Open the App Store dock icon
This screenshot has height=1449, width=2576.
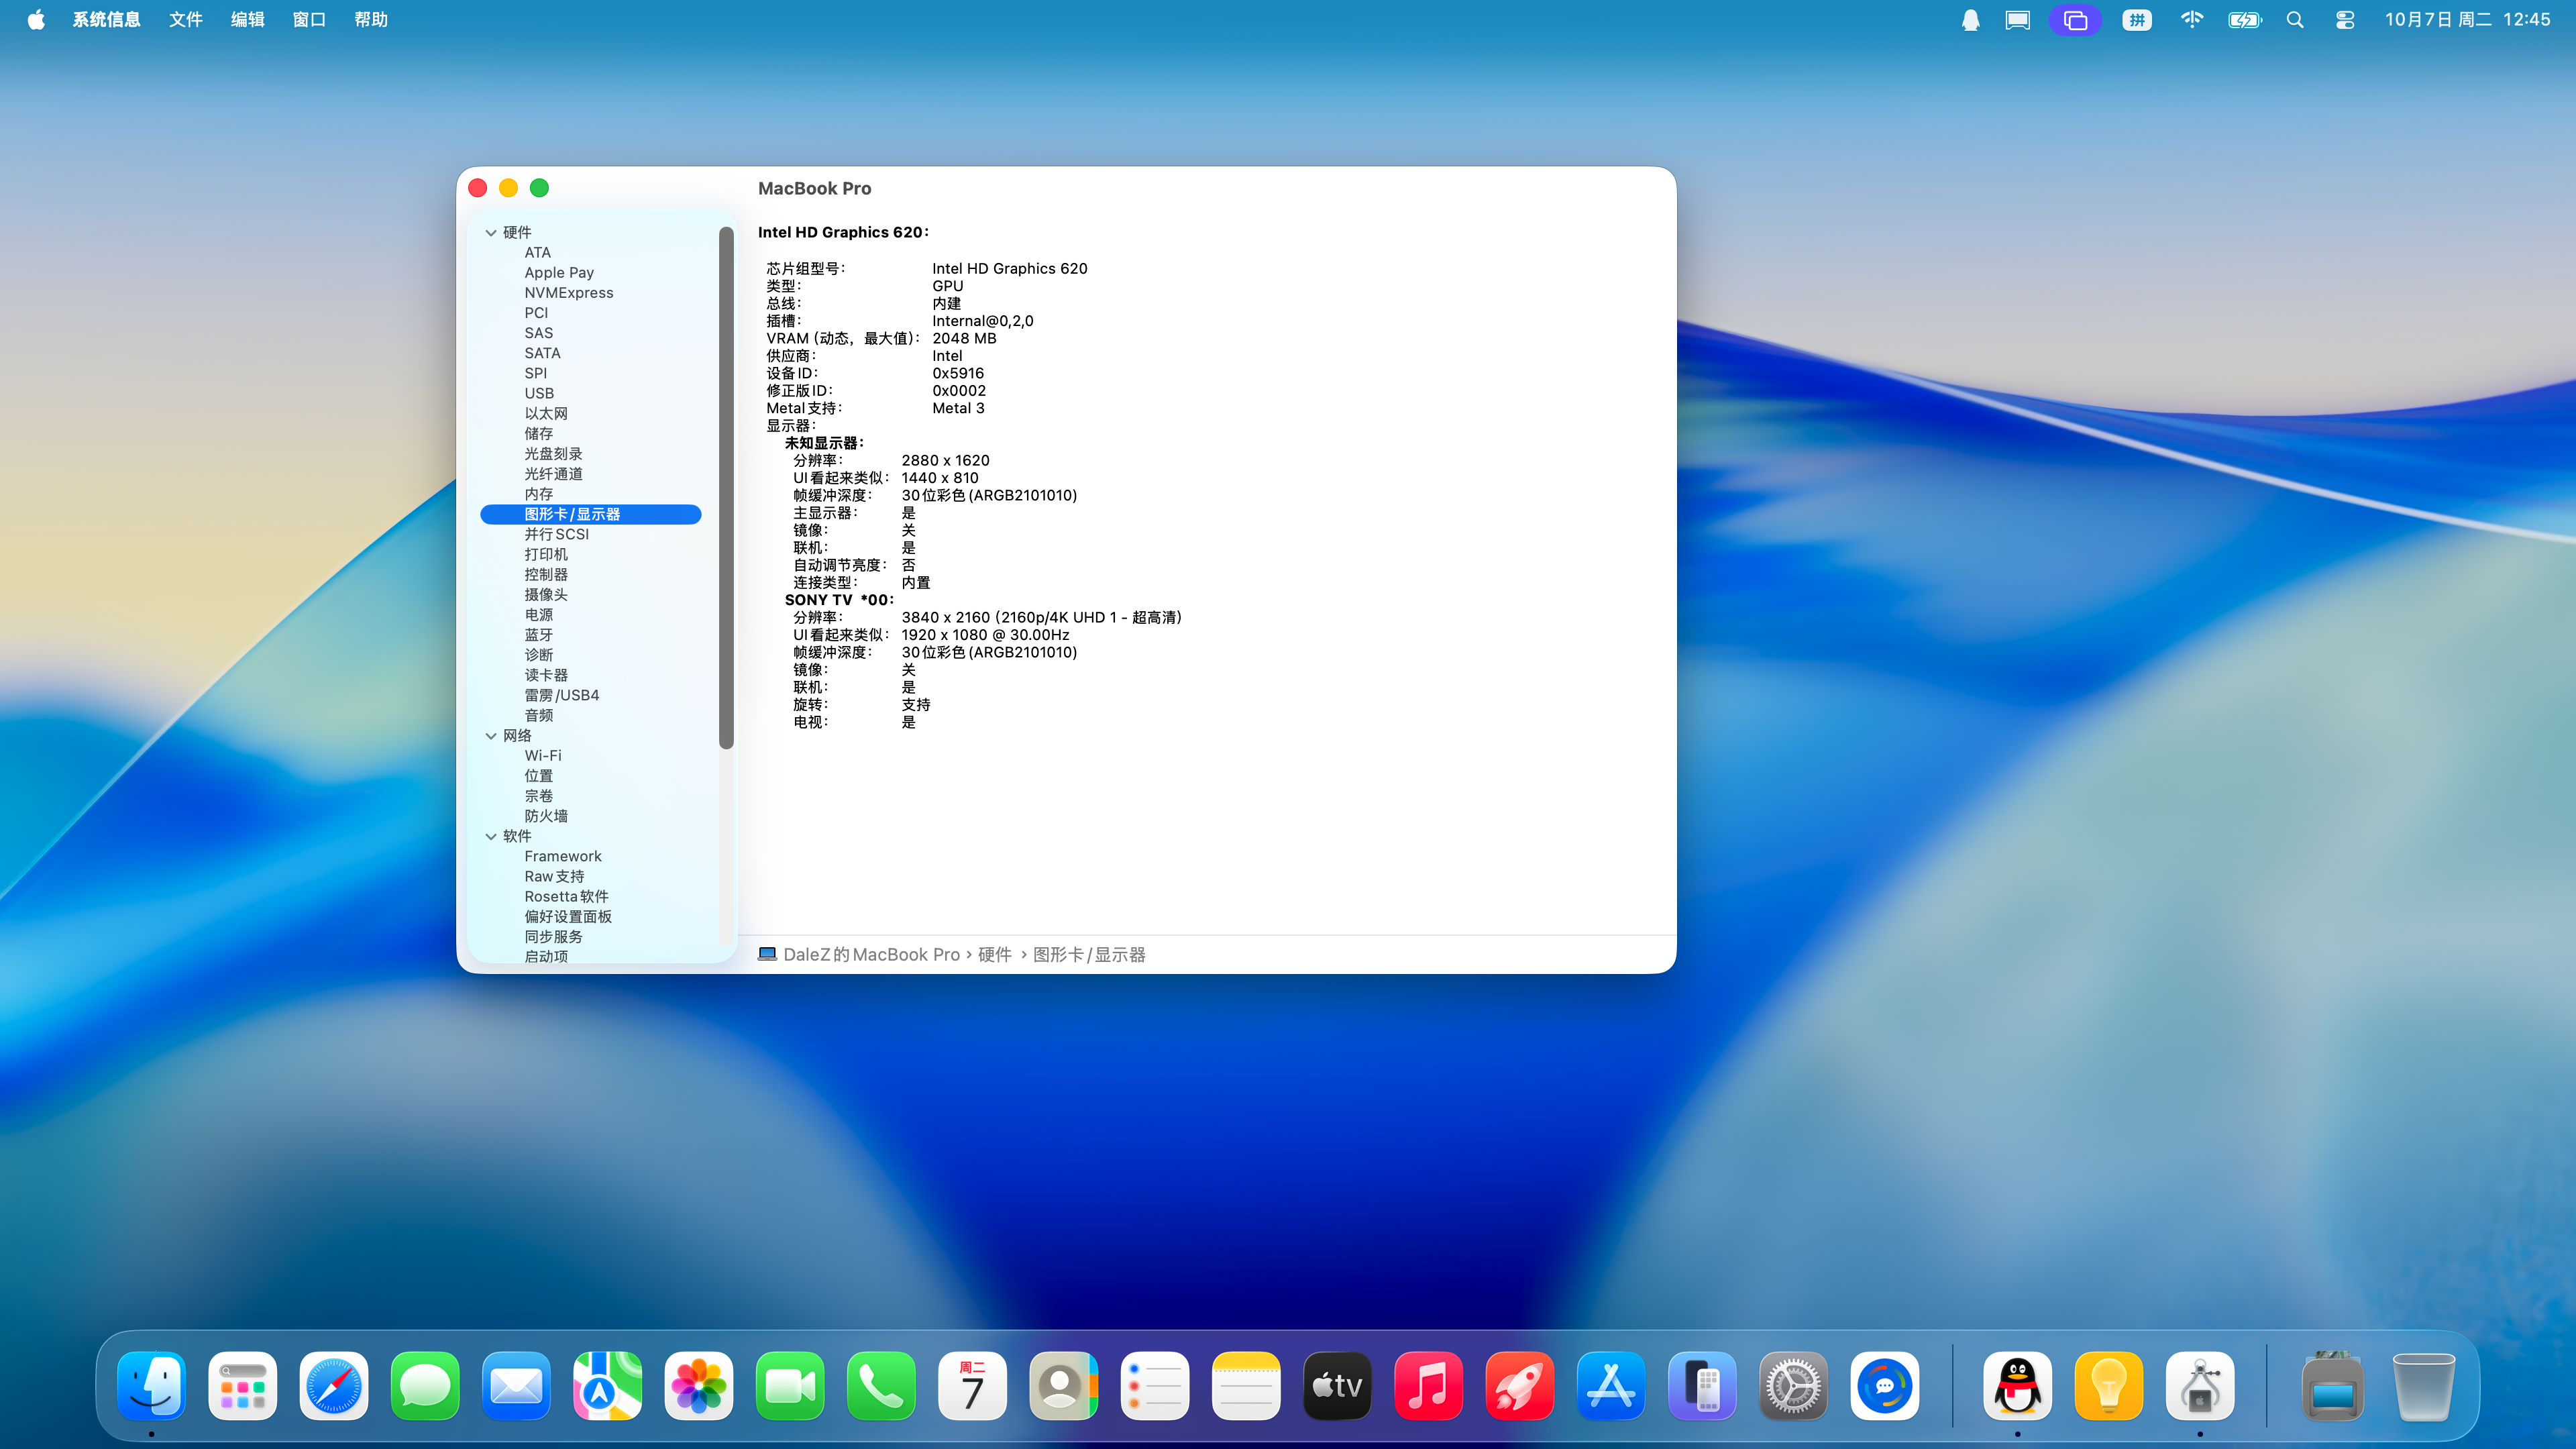(1610, 1386)
